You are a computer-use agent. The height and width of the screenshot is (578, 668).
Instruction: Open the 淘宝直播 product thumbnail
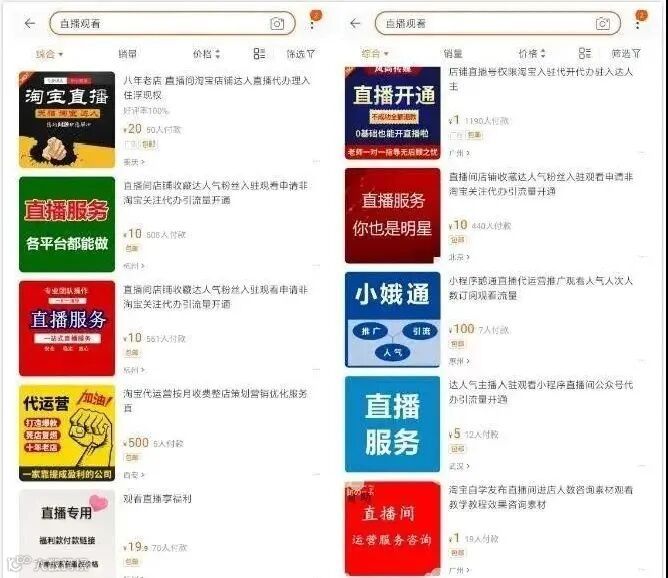67,120
